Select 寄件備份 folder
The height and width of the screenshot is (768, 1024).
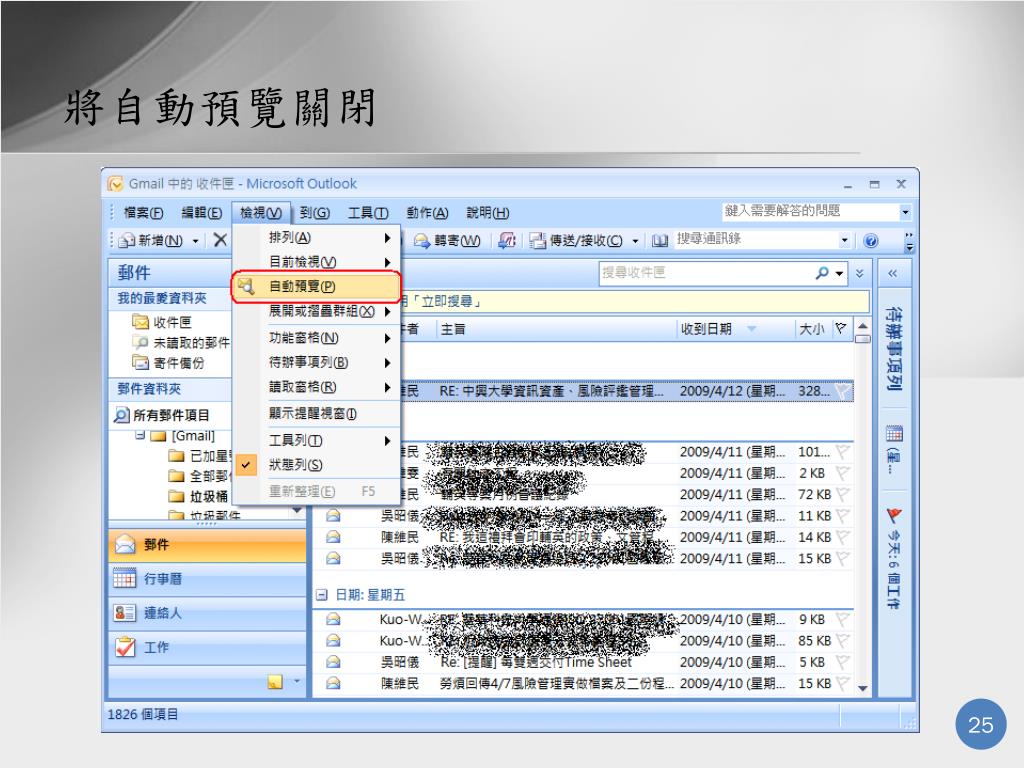168,362
